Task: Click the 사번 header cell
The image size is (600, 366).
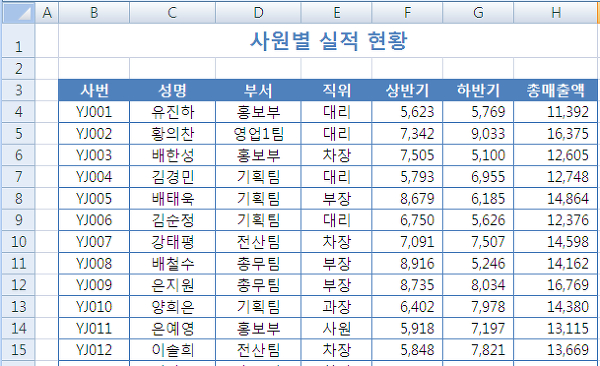Action: [94, 90]
